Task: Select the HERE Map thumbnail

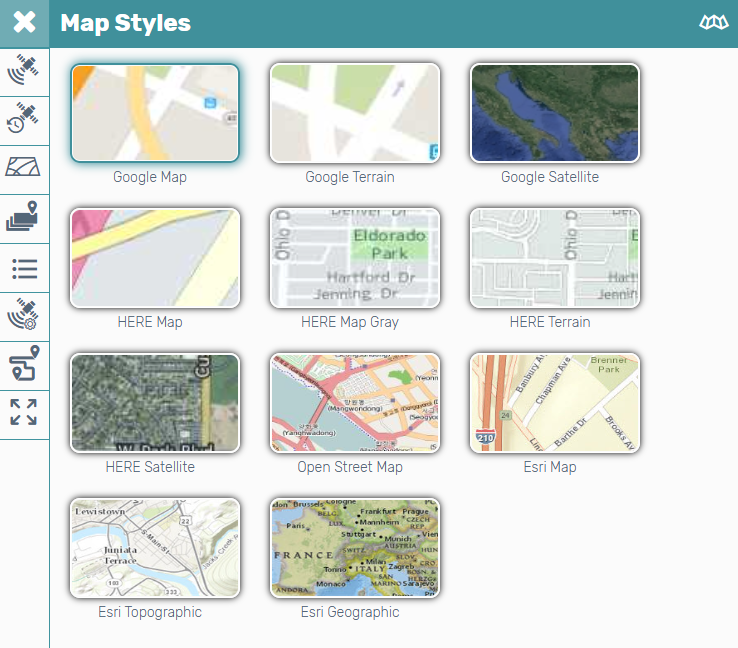Action: [x=155, y=258]
